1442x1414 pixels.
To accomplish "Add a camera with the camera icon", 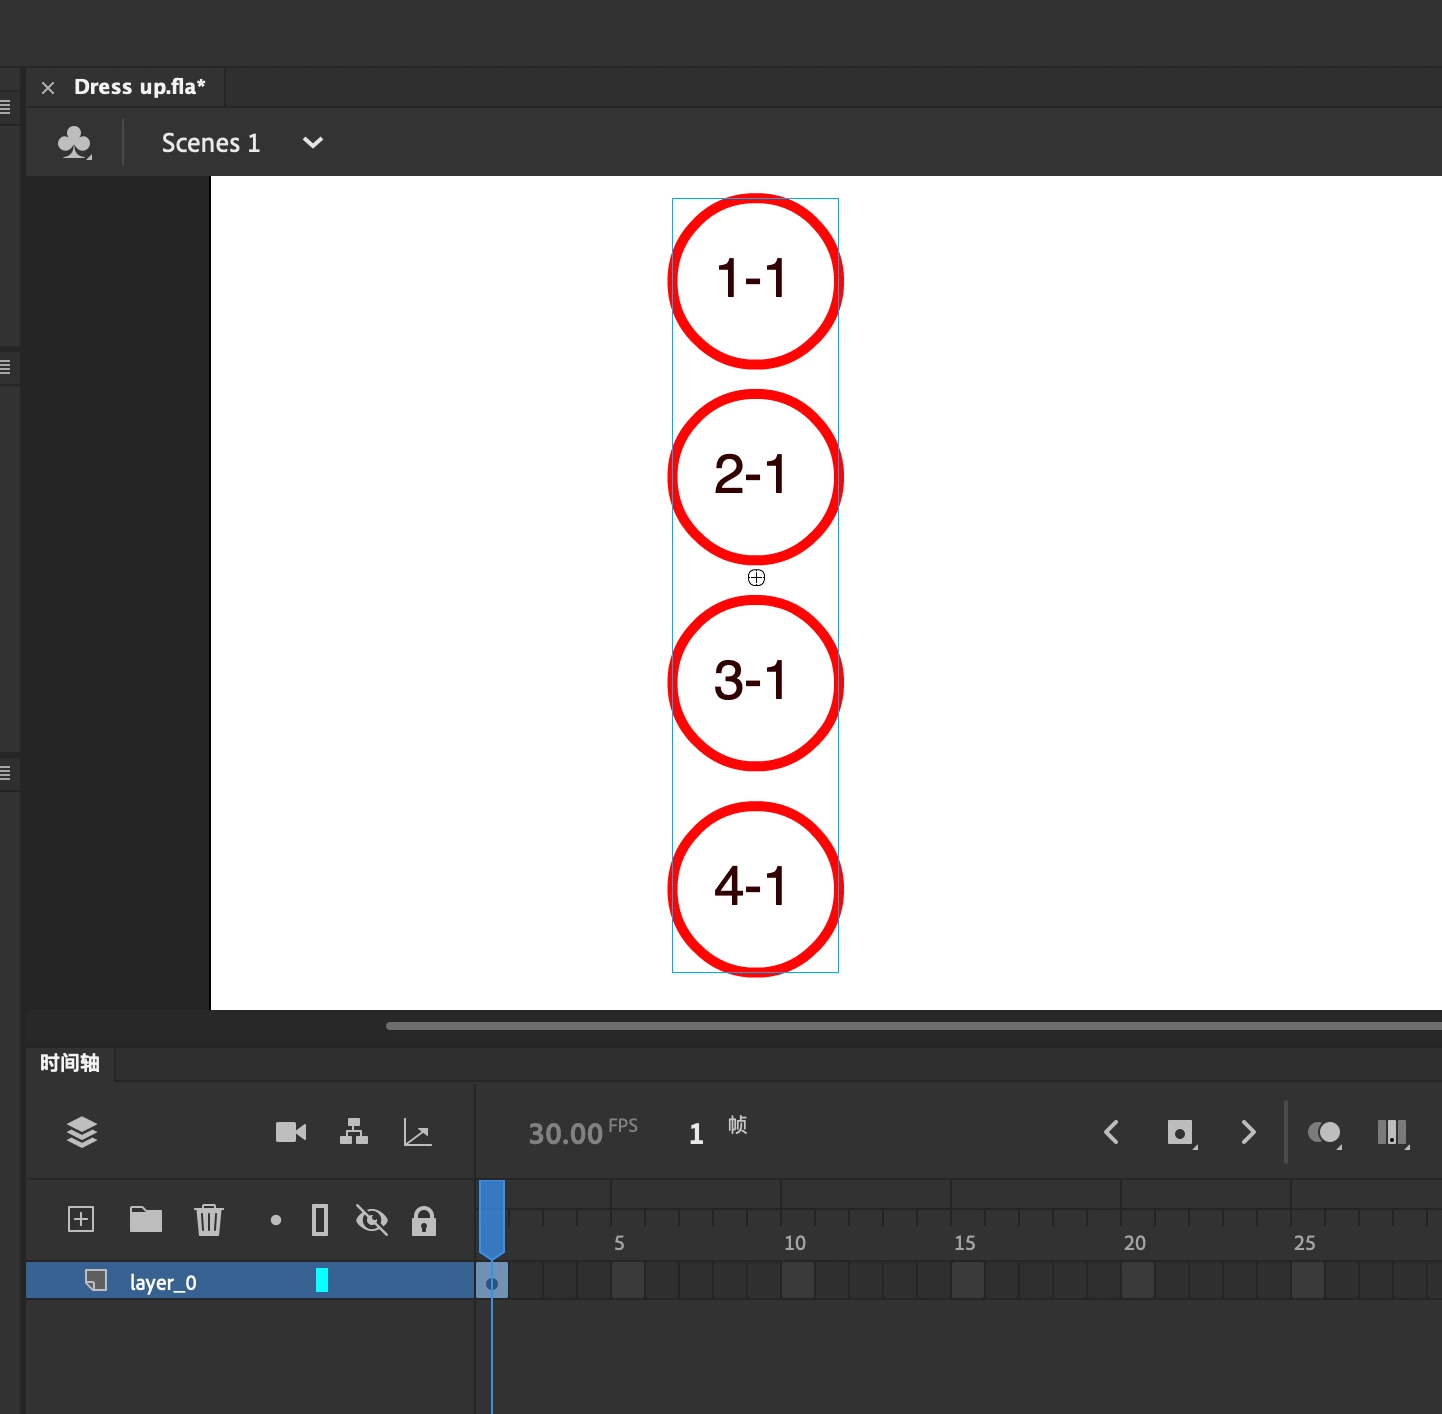I will point(291,1132).
